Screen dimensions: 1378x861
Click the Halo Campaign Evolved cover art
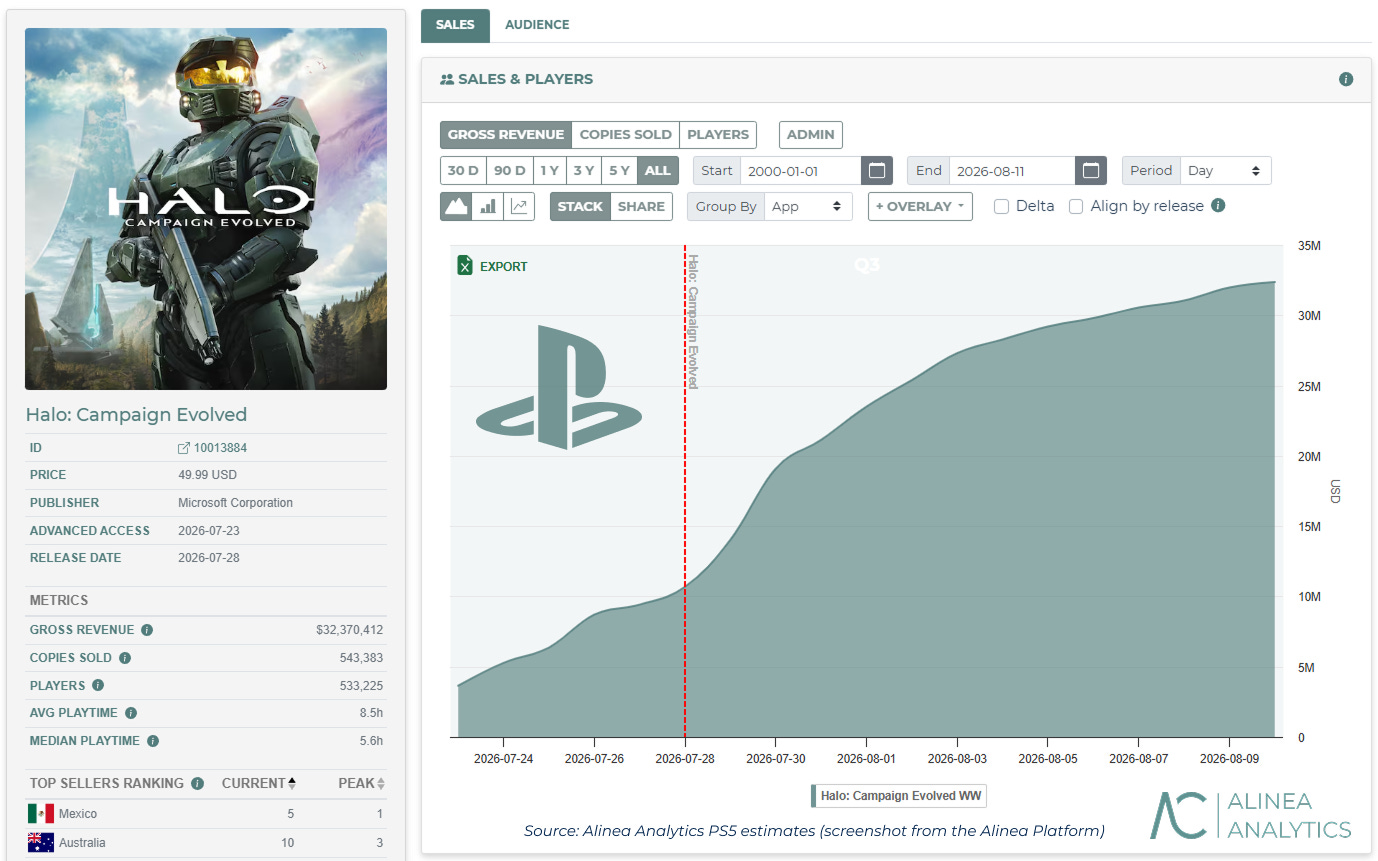206,209
